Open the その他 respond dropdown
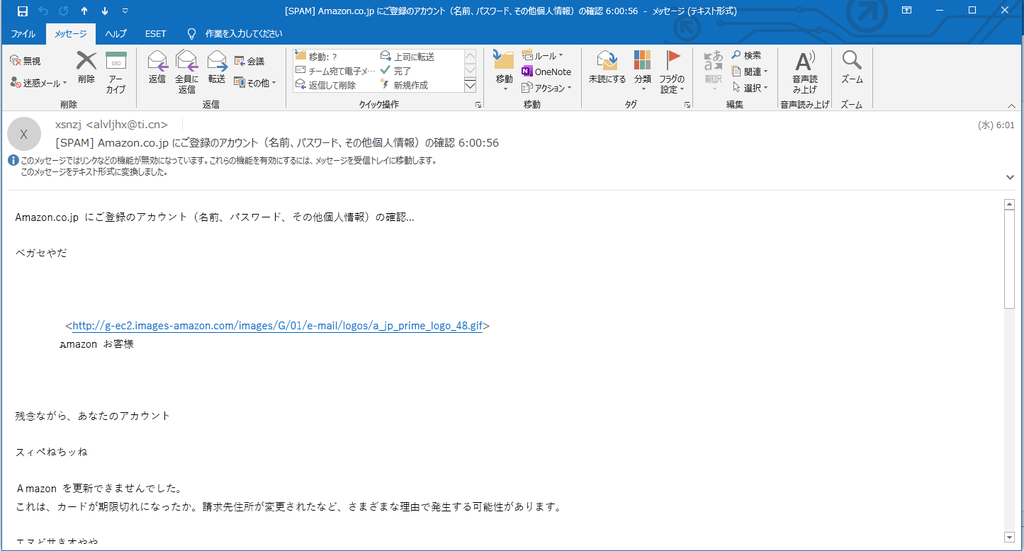Screen dimensions: 1024x551 tap(255, 83)
